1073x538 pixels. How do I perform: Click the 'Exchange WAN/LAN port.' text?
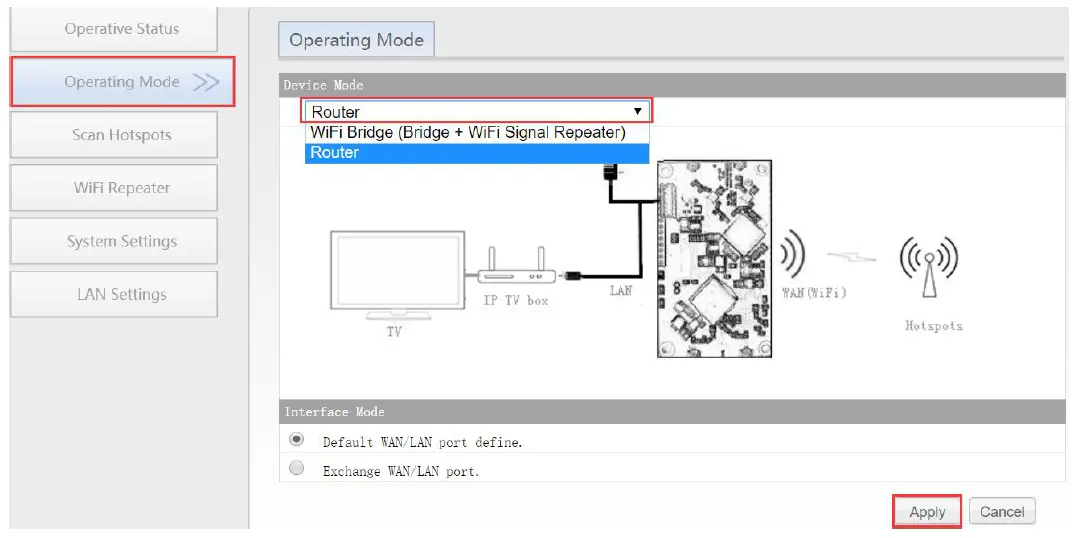(x=400, y=472)
